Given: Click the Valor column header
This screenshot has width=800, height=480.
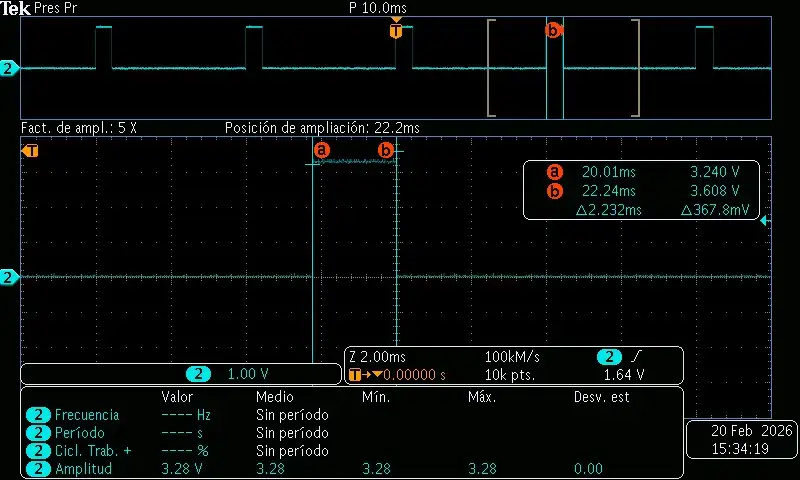Looking at the screenshot, I should pos(177,397).
